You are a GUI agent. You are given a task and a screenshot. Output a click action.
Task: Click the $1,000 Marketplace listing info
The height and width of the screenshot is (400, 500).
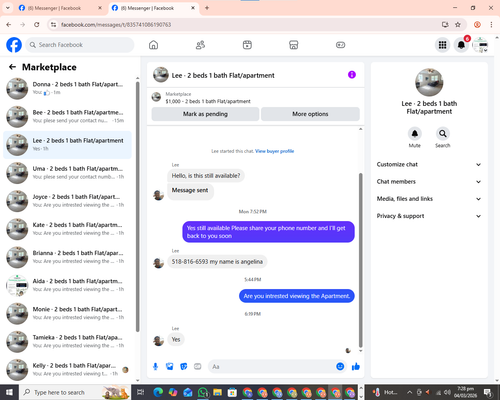(208, 98)
